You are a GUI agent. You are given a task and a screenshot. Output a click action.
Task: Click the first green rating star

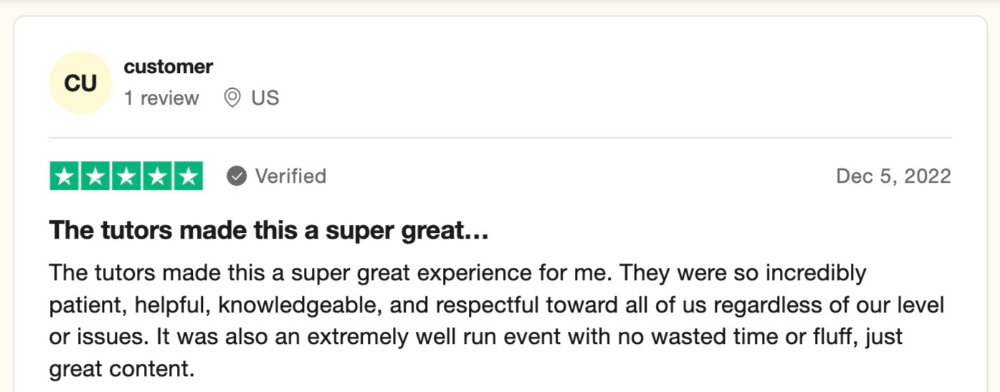click(x=64, y=176)
